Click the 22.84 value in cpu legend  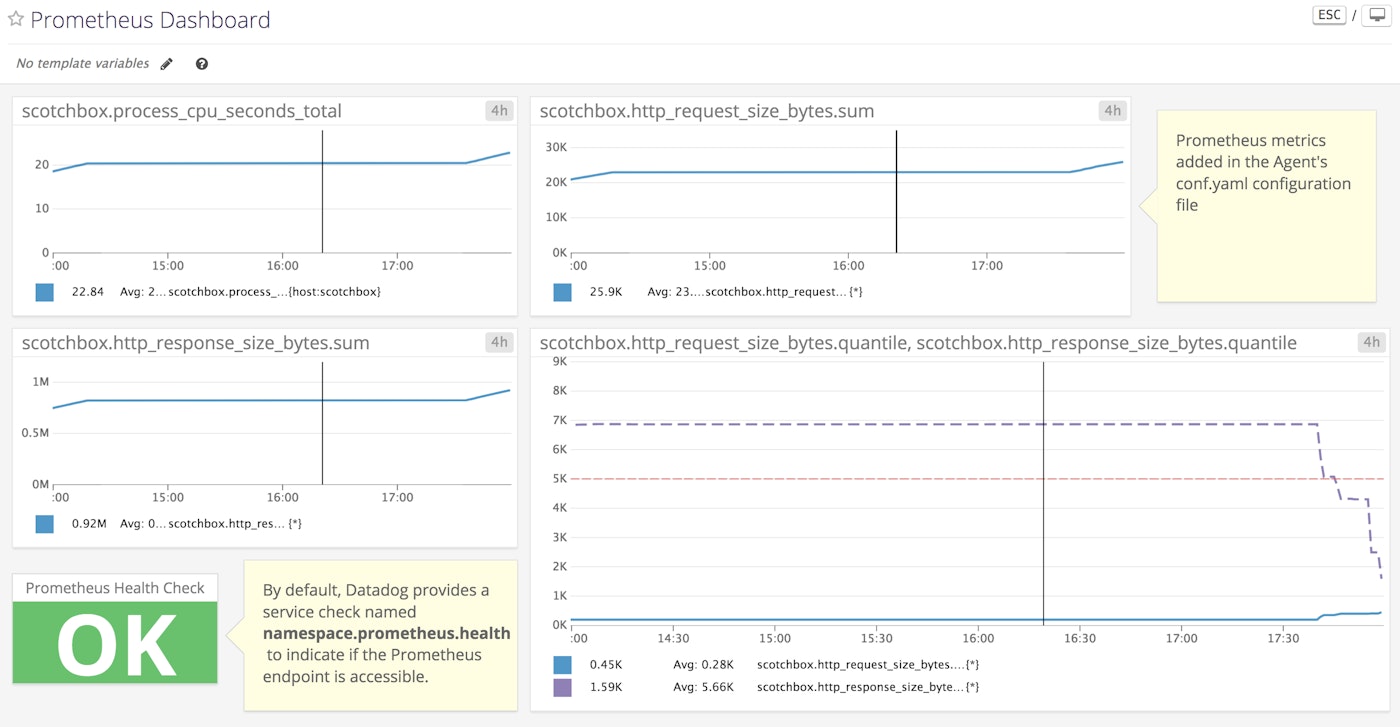[x=88, y=292]
